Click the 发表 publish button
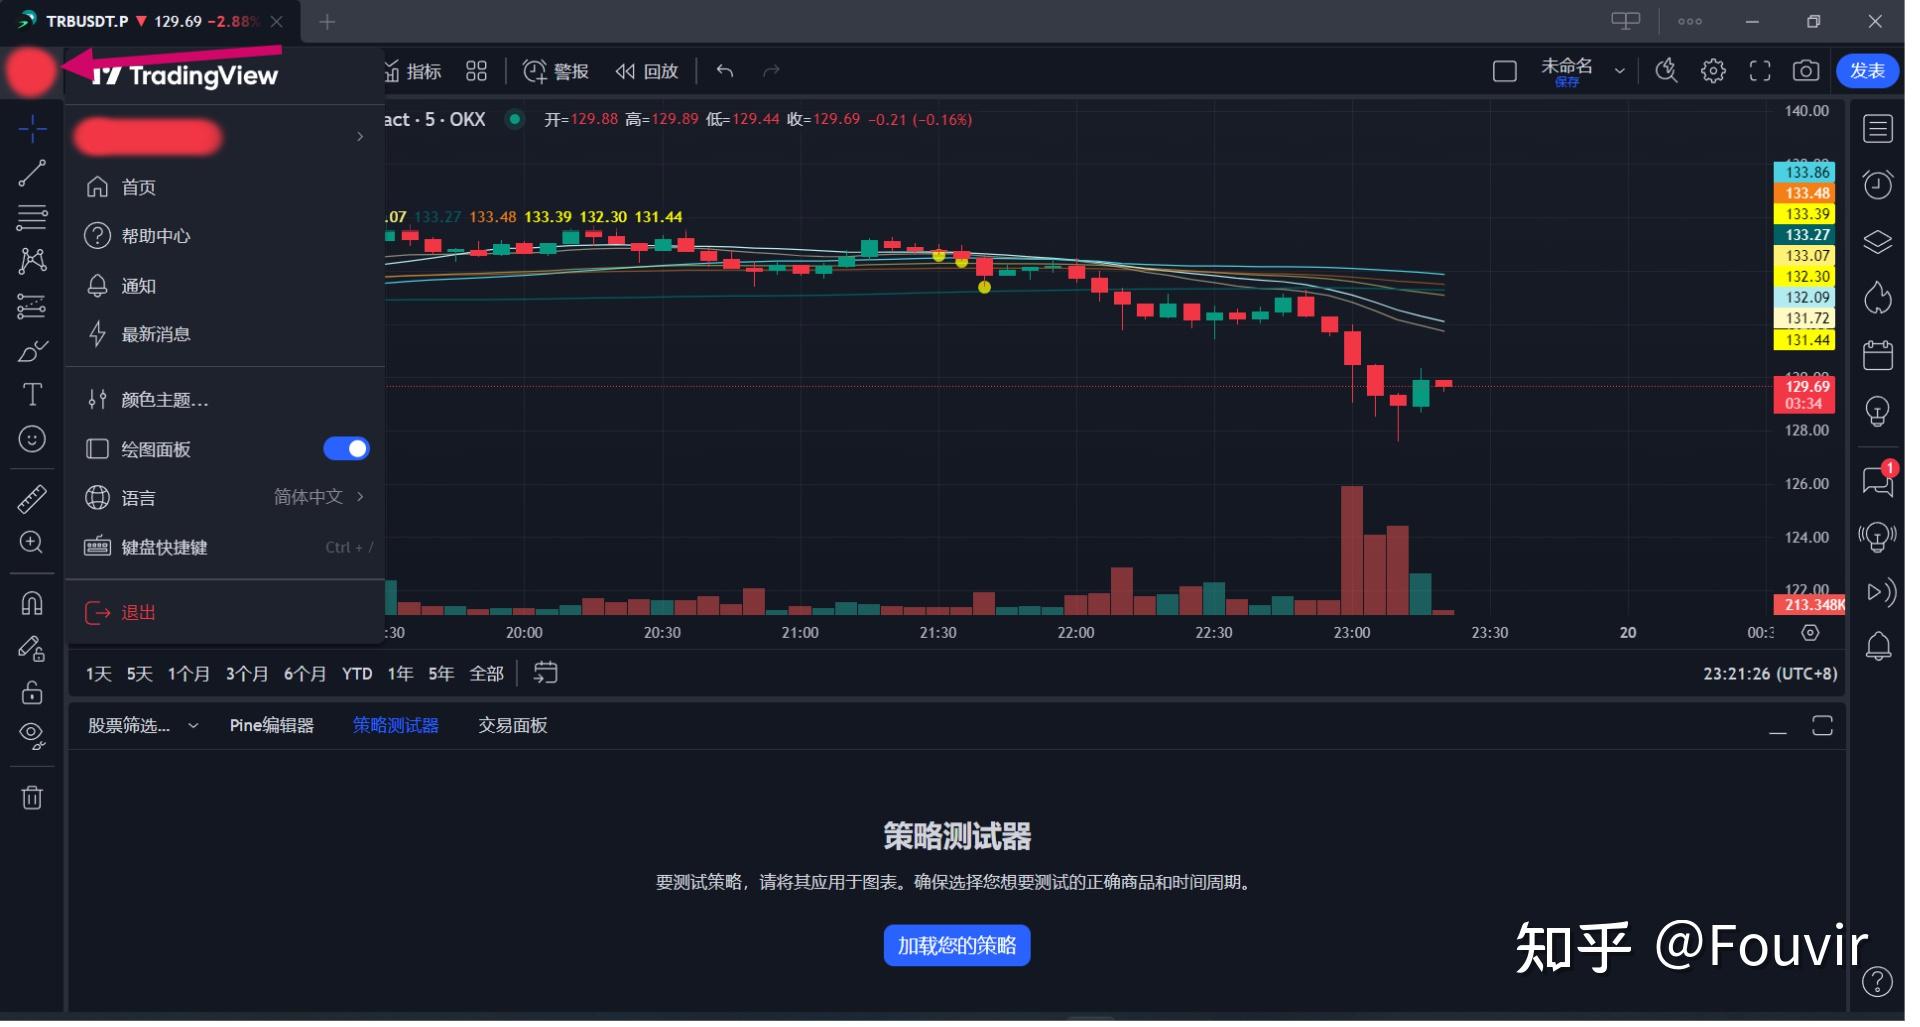The width and height of the screenshot is (1920, 1027). (1866, 71)
